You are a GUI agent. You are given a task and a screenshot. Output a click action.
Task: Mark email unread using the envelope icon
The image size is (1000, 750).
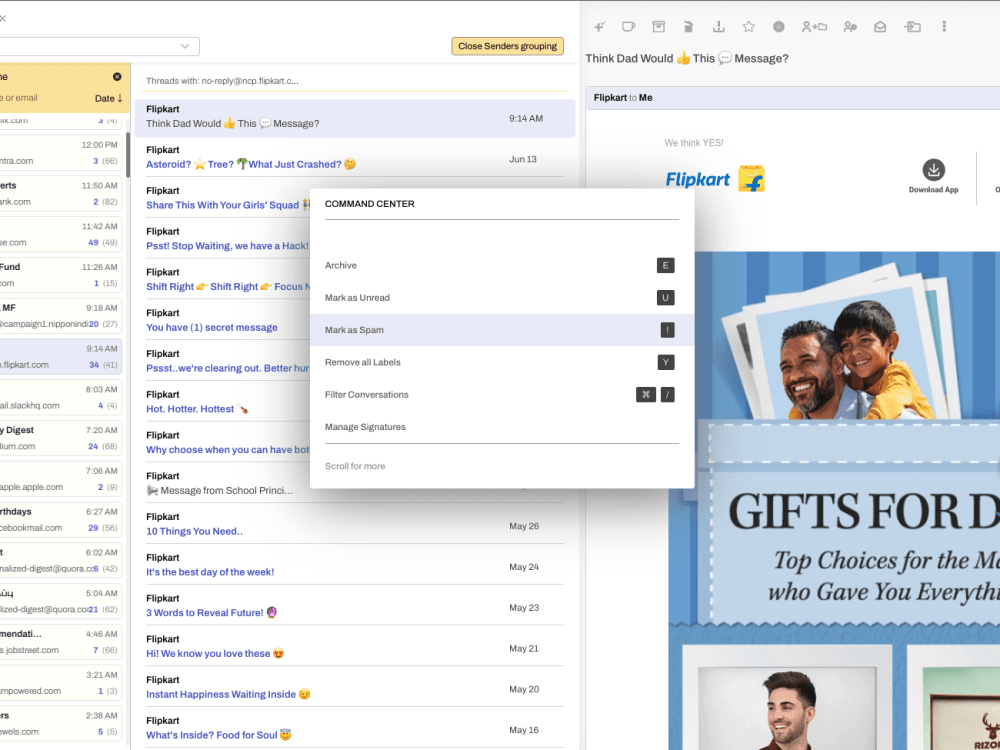(x=880, y=27)
